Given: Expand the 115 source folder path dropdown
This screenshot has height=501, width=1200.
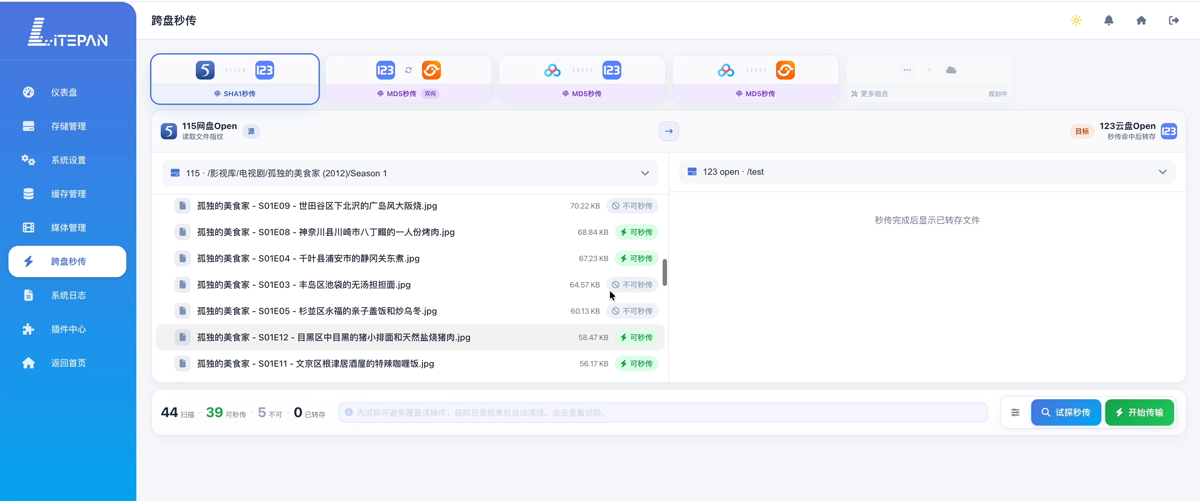Looking at the screenshot, I should (x=410, y=173).
